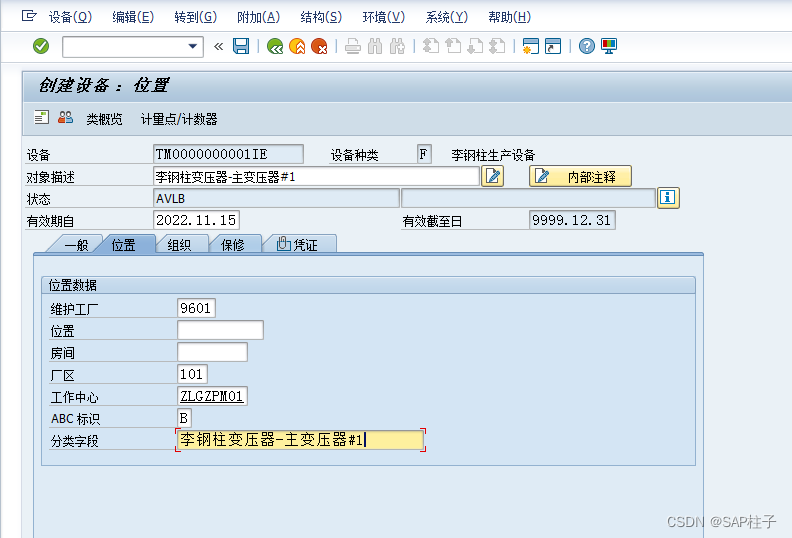Click the 设备 number field TM0000000001IE

coord(228,154)
